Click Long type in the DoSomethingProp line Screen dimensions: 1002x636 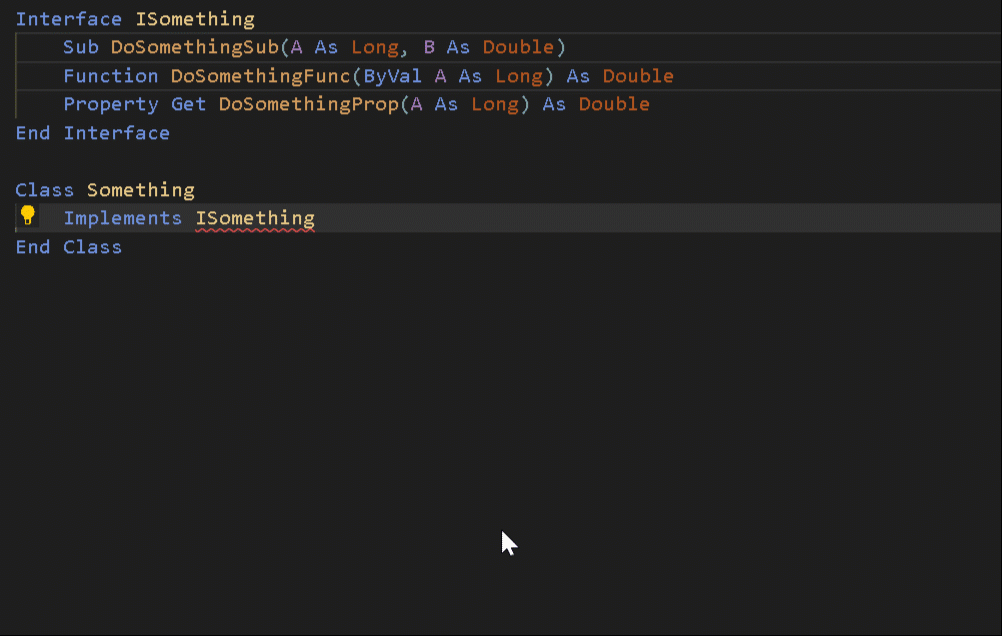point(495,104)
